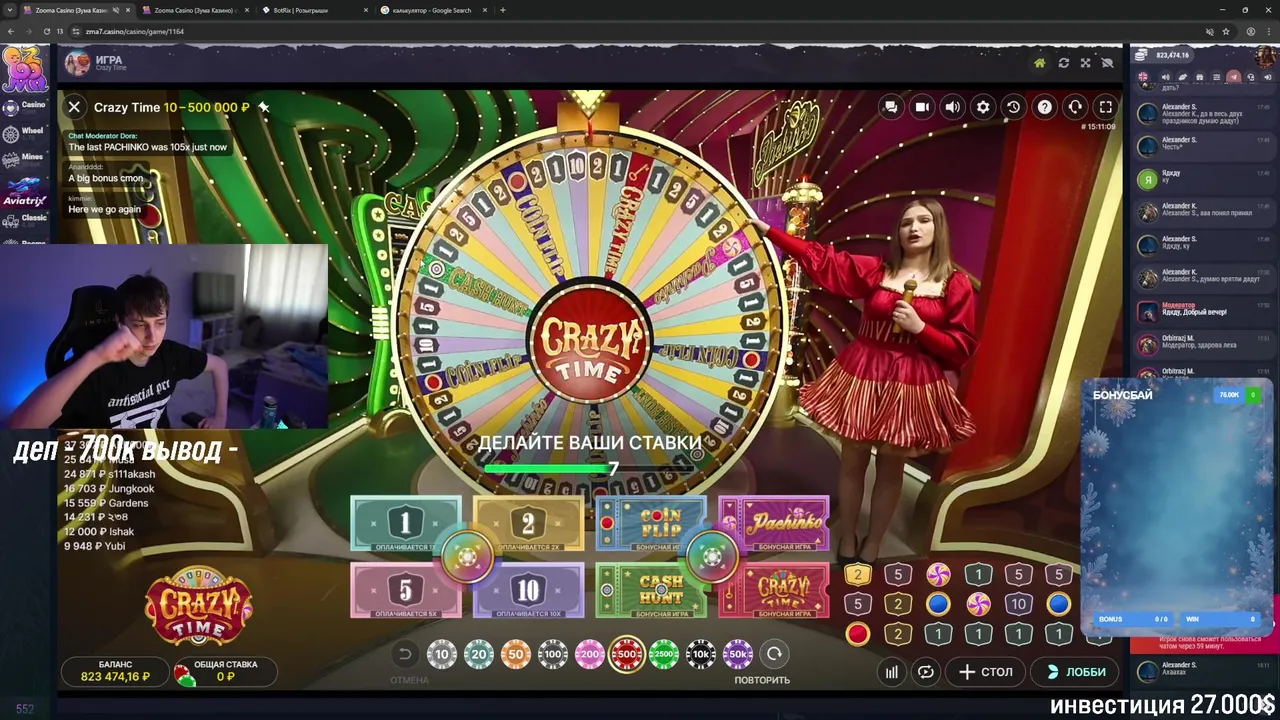Image resolution: width=1280 pixels, height=720 pixels.
Task: Open the game chat panel icon
Action: point(891,107)
